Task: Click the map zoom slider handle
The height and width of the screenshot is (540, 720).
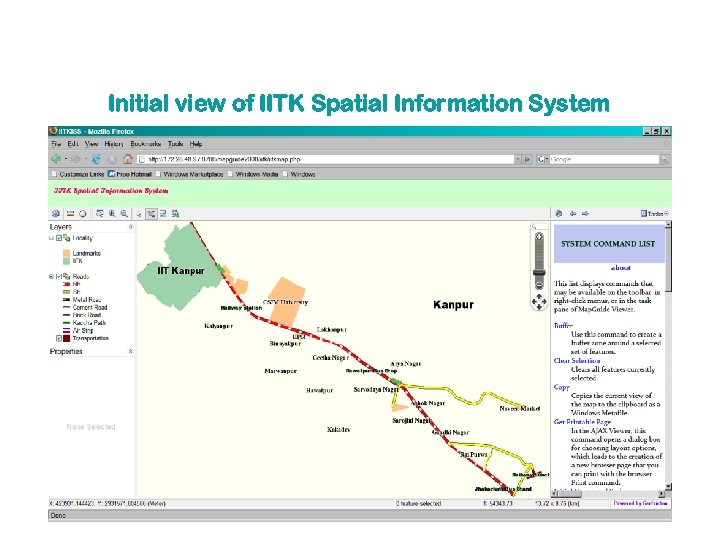Action: pyautogui.click(x=539, y=273)
